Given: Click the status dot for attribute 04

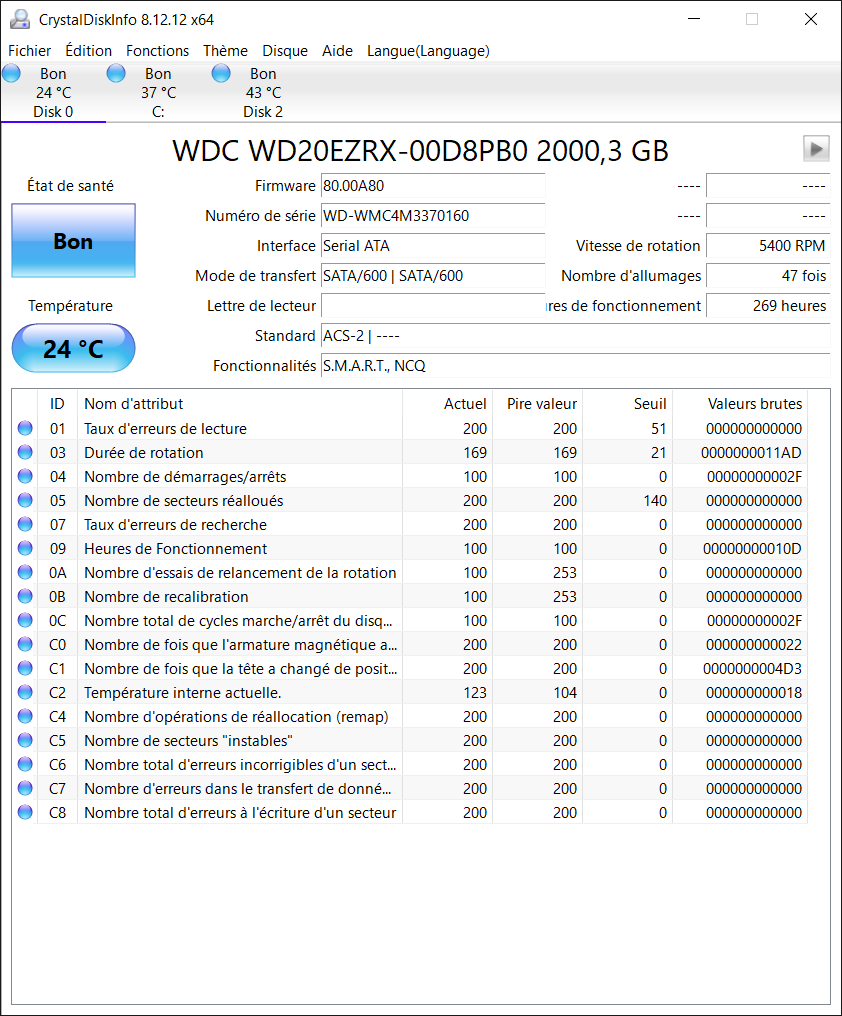Looking at the screenshot, I should pos(25,476).
